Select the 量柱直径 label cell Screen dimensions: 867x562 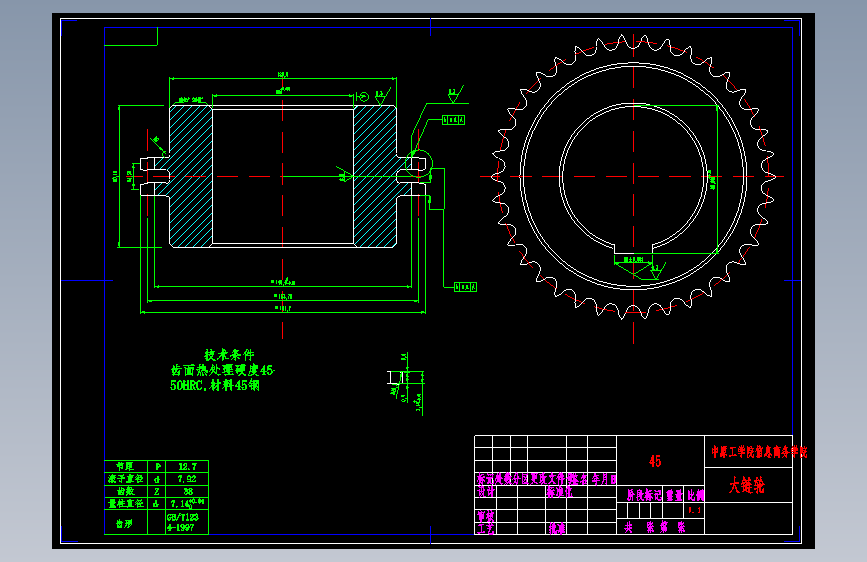126,503
